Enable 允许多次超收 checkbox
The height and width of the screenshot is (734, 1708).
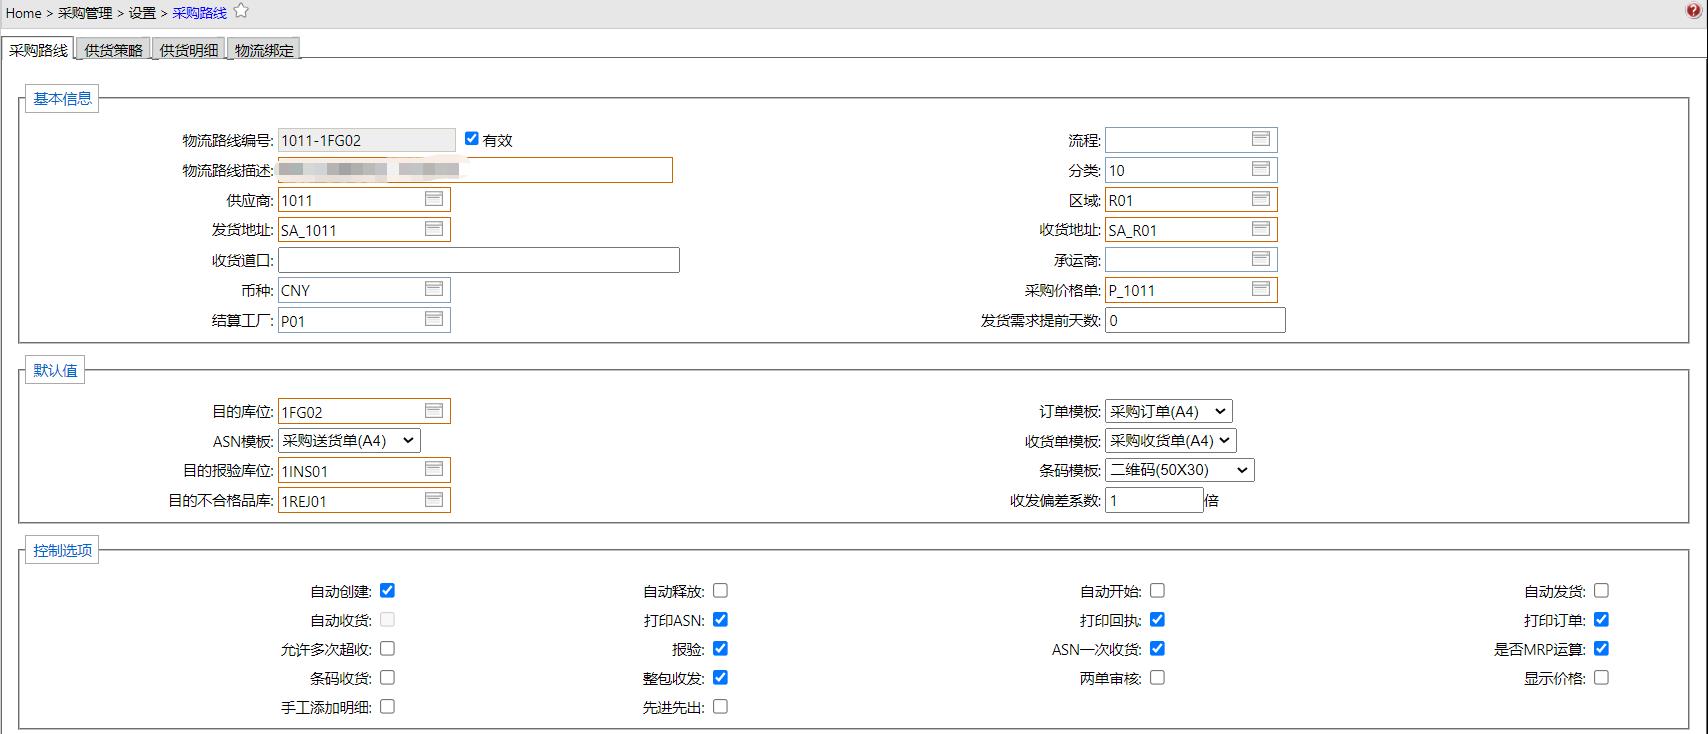pos(387,648)
